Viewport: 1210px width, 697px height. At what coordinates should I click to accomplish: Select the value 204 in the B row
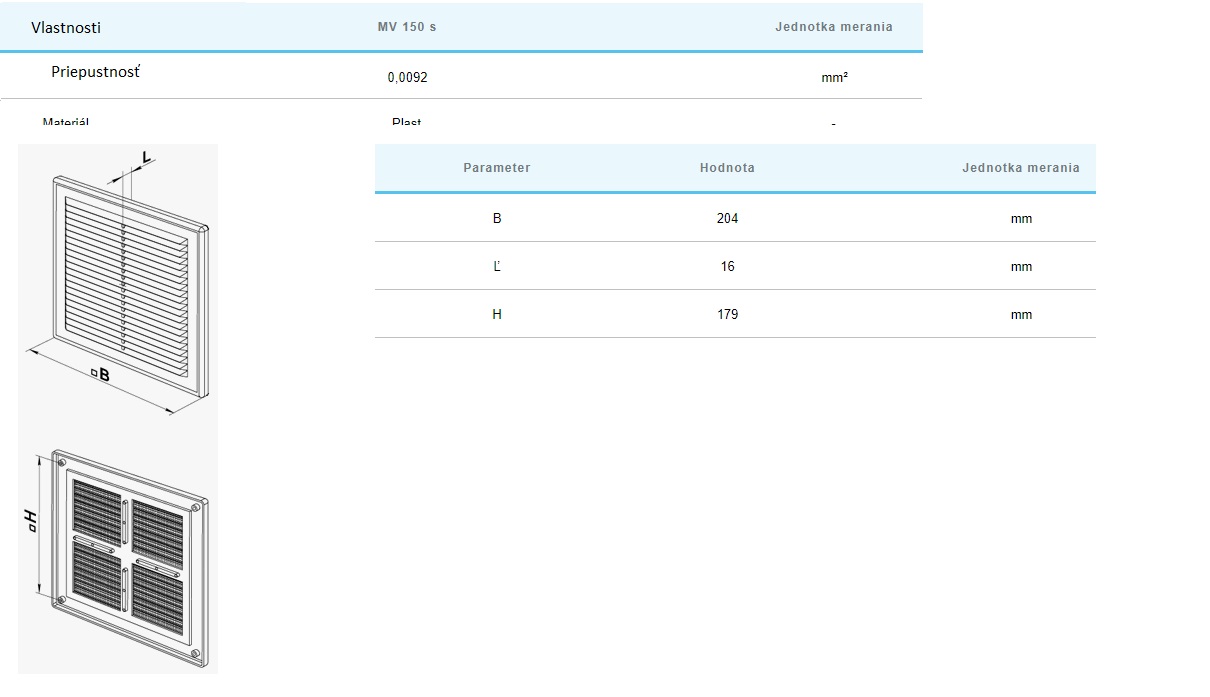pos(727,218)
